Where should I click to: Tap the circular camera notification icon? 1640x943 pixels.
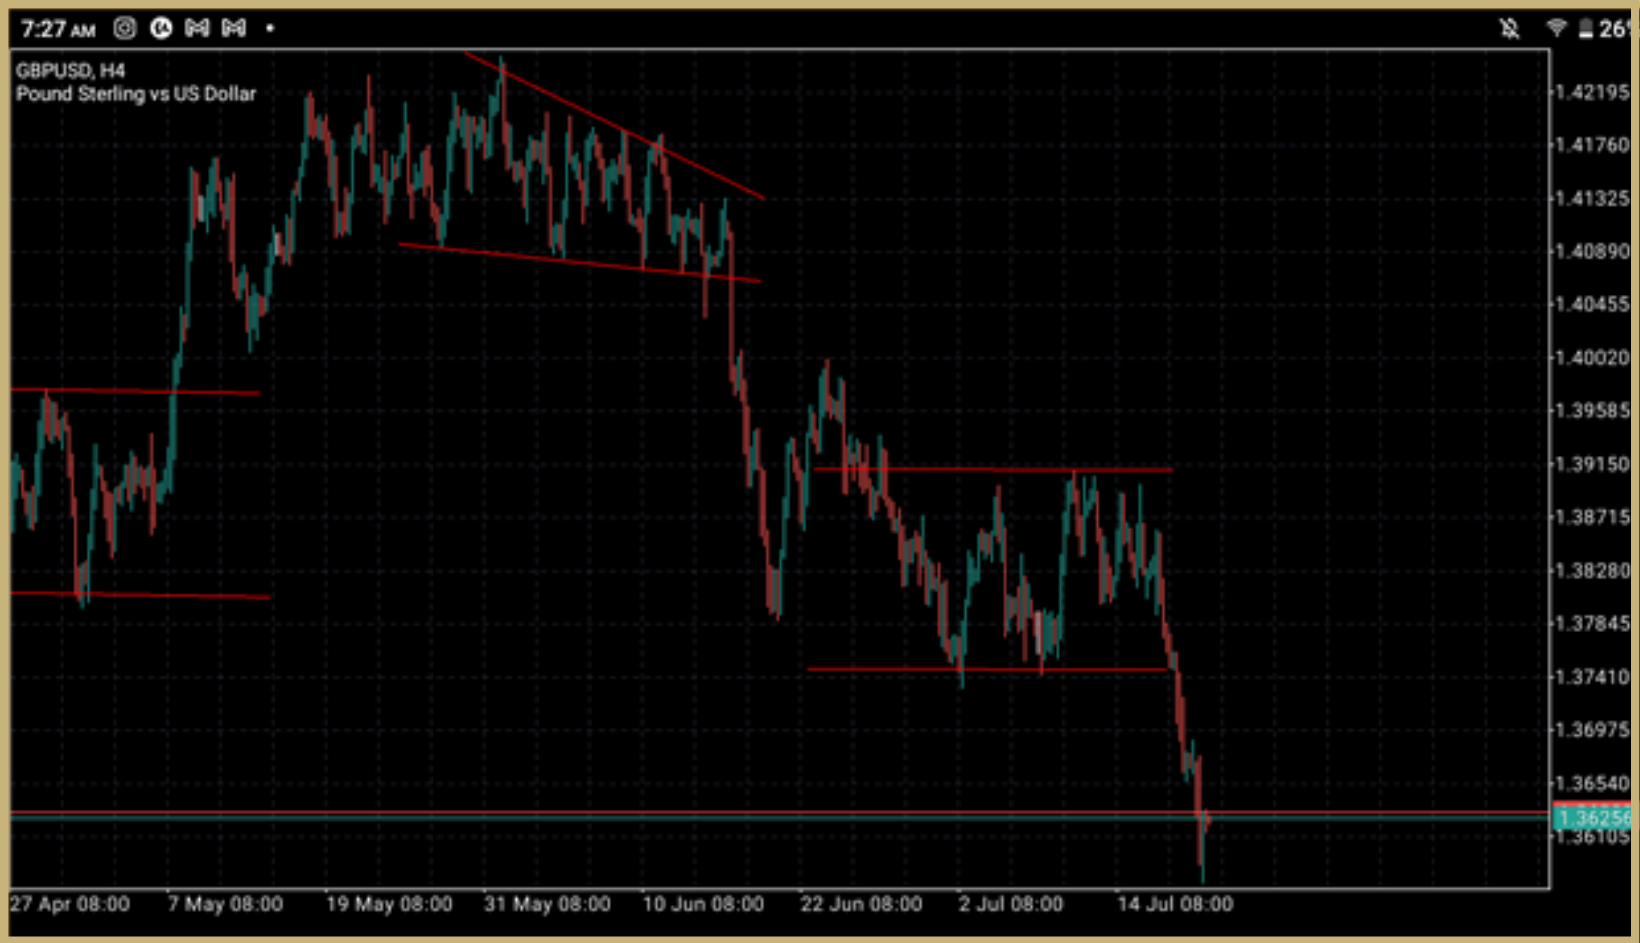click(124, 28)
